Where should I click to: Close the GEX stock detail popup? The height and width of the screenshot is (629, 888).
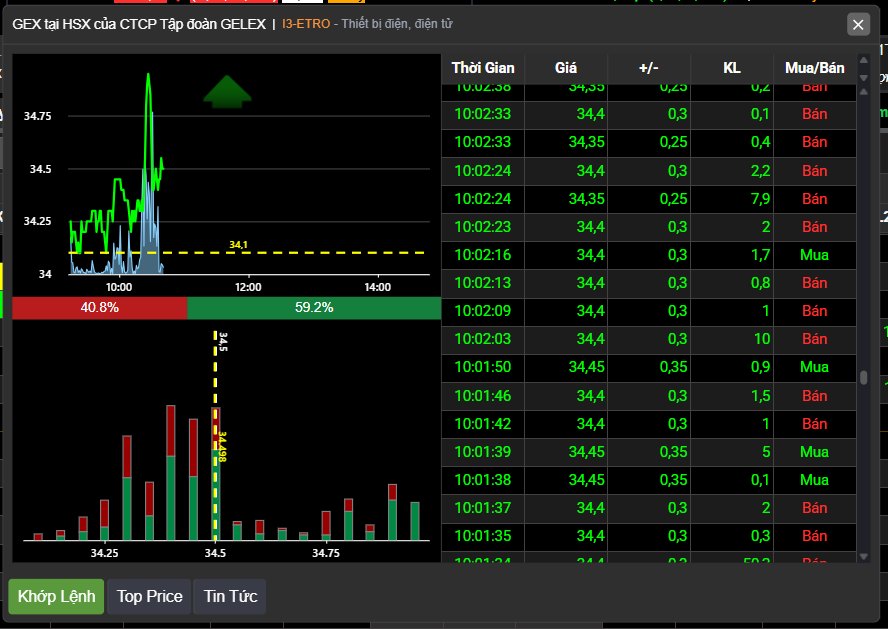(858, 24)
